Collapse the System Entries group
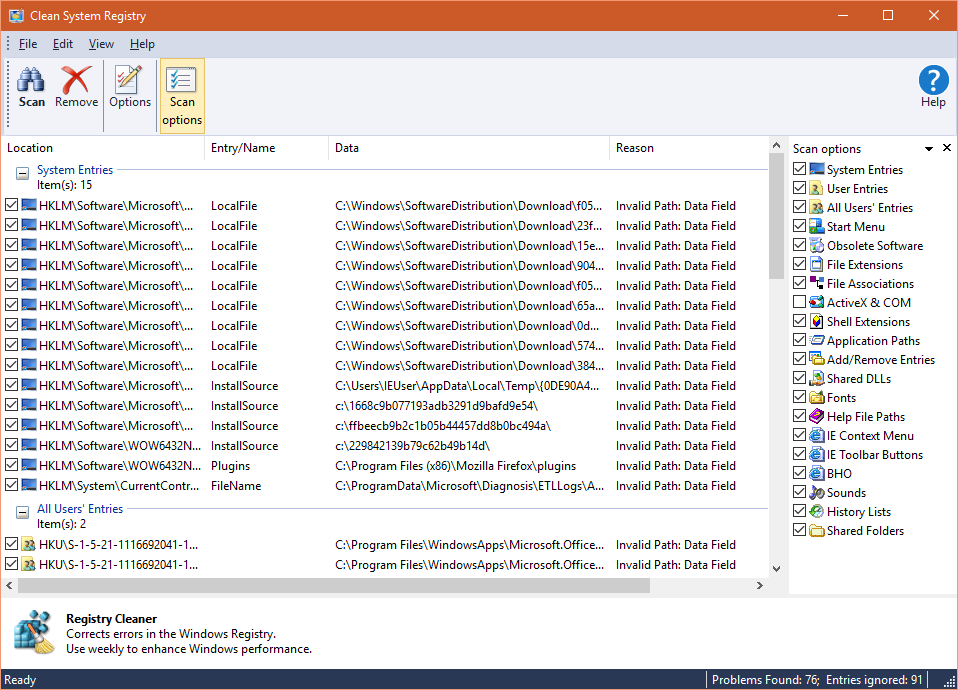The height and width of the screenshot is (690, 958). 21,172
